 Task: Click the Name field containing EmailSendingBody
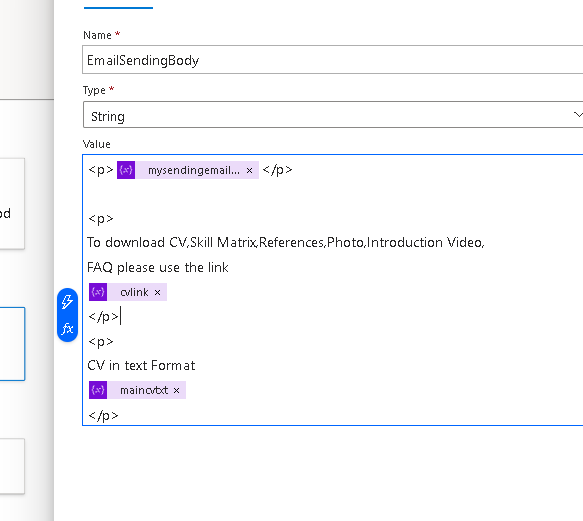coord(332,60)
